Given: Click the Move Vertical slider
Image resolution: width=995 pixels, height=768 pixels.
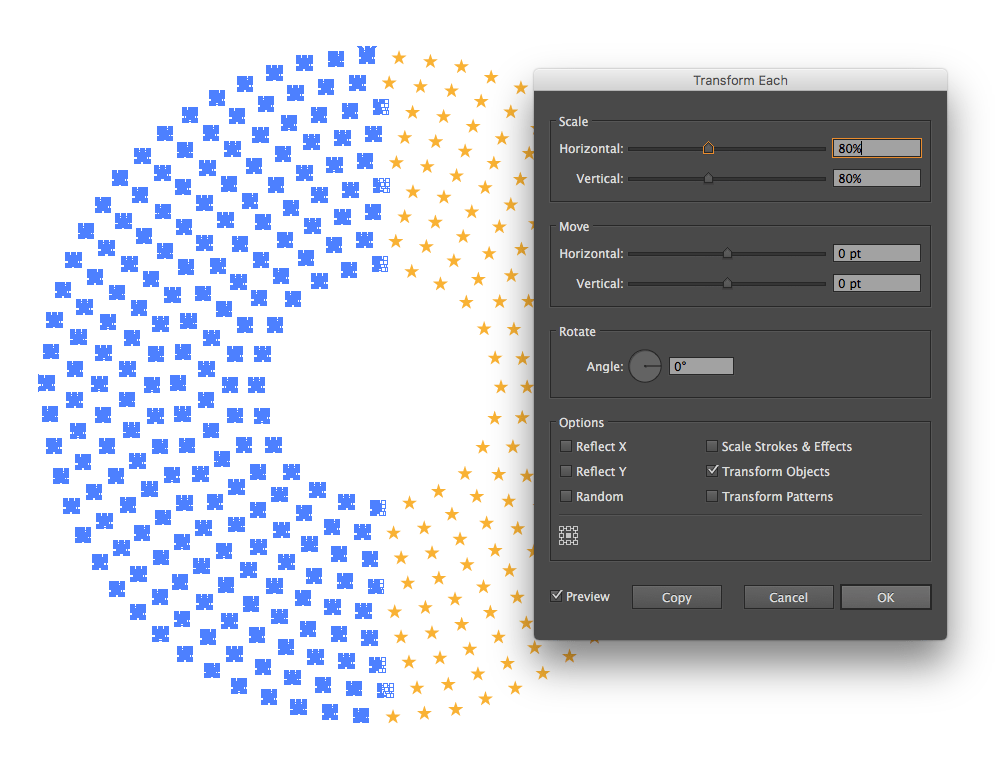Looking at the screenshot, I should pos(727,283).
